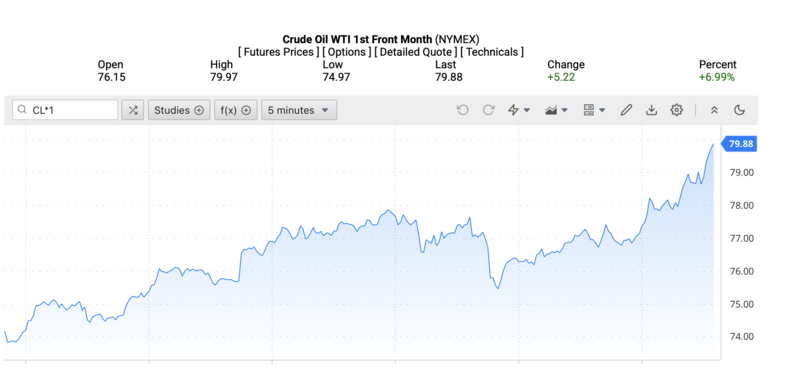Open the Detailed Quote link
The height and width of the screenshot is (368, 800).
(416, 52)
